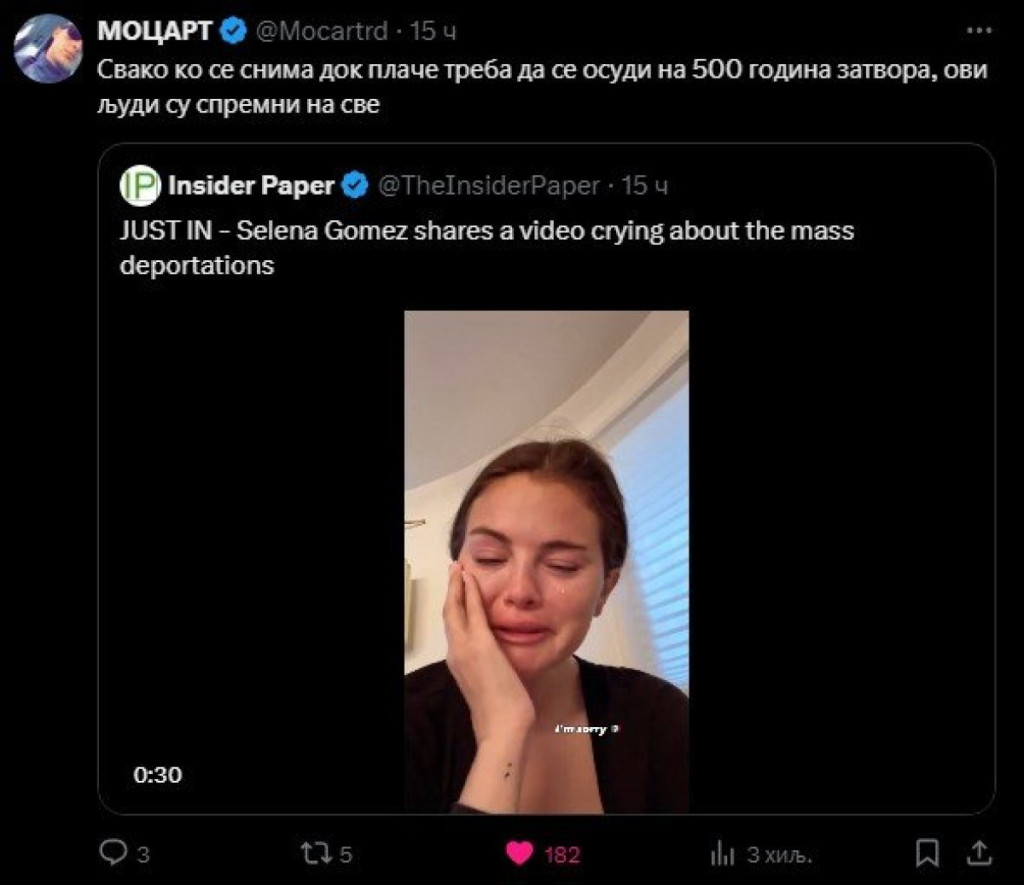Viewport: 1024px width, 885px height.
Task: Click the verified badge beside МОЦАРТ
Action: point(233,31)
